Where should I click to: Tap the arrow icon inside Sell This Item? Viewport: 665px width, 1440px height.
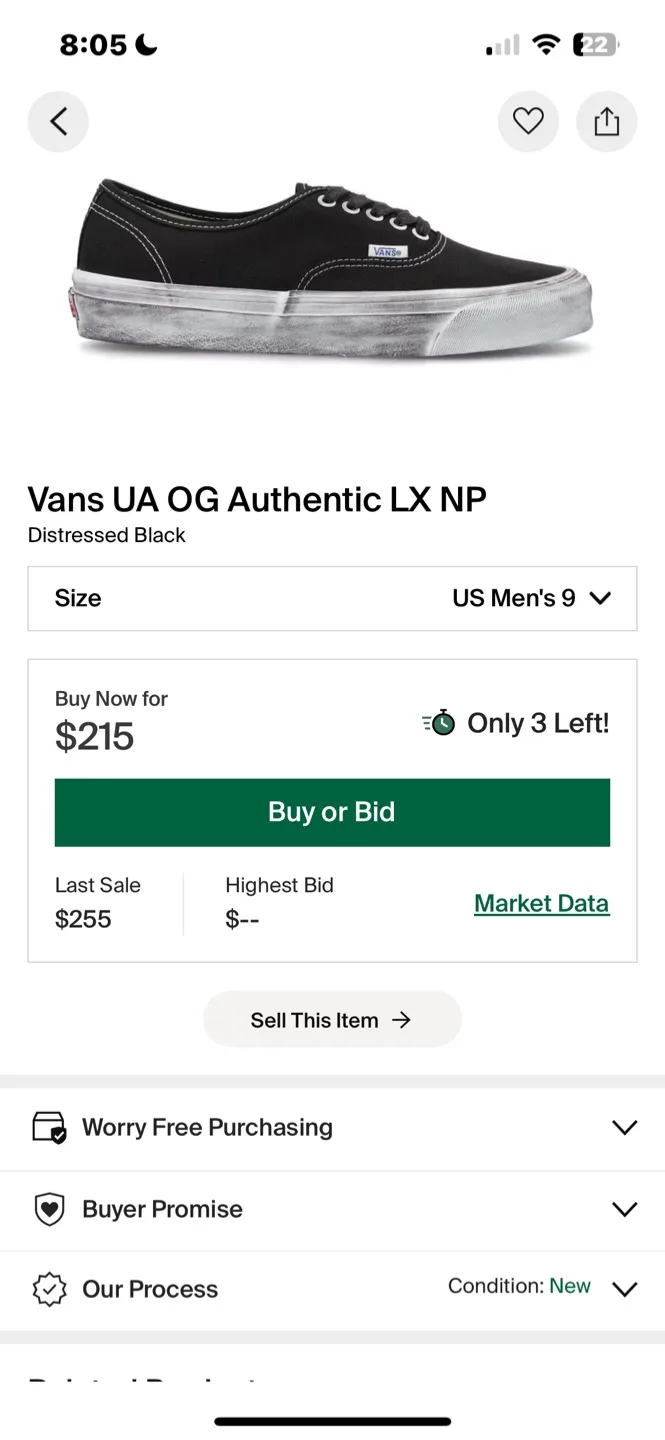pos(401,1019)
